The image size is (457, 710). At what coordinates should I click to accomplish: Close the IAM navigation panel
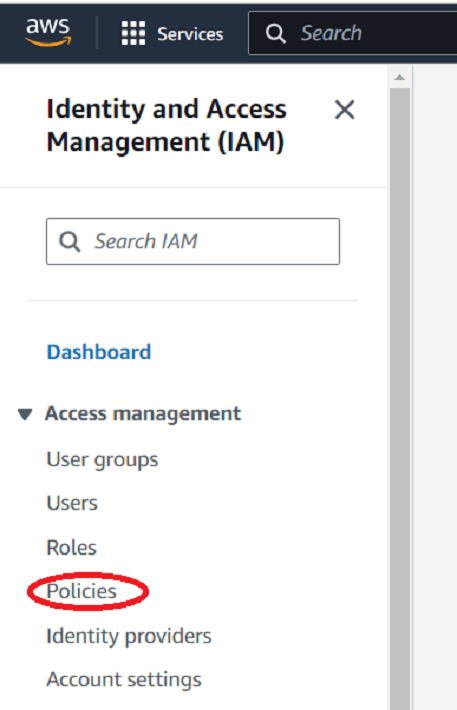(x=344, y=110)
